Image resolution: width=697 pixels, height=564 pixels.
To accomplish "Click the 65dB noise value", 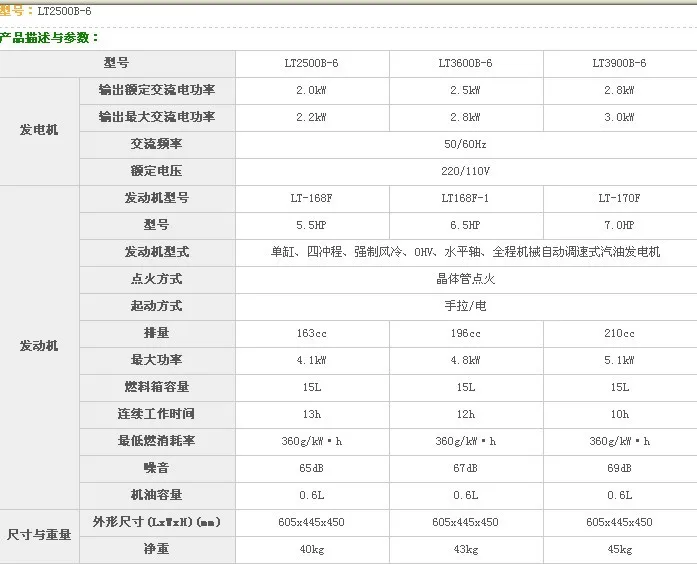I will [311, 468].
